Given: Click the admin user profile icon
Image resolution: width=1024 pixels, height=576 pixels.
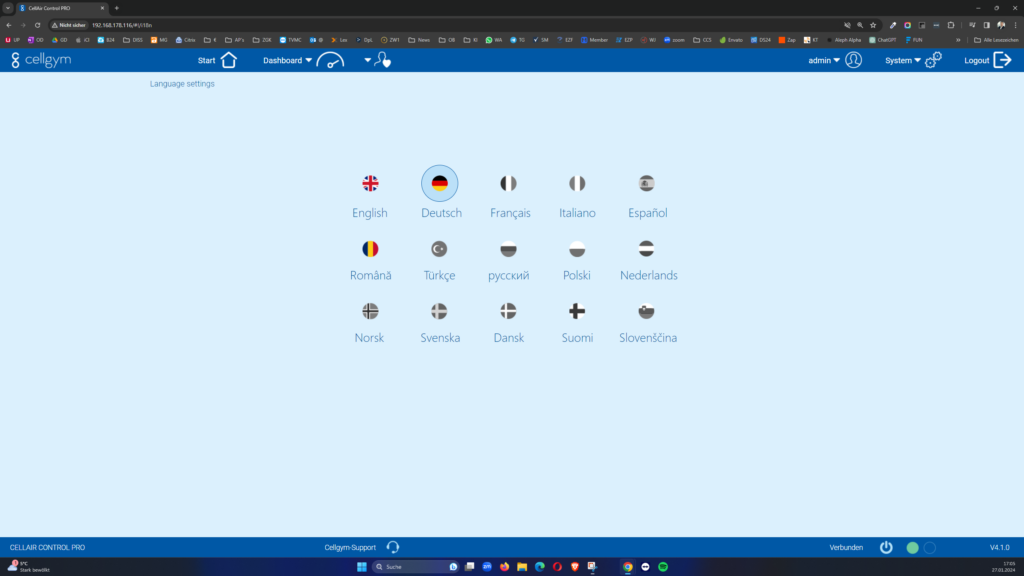Looking at the screenshot, I should pyautogui.click(x=853, y=60).
